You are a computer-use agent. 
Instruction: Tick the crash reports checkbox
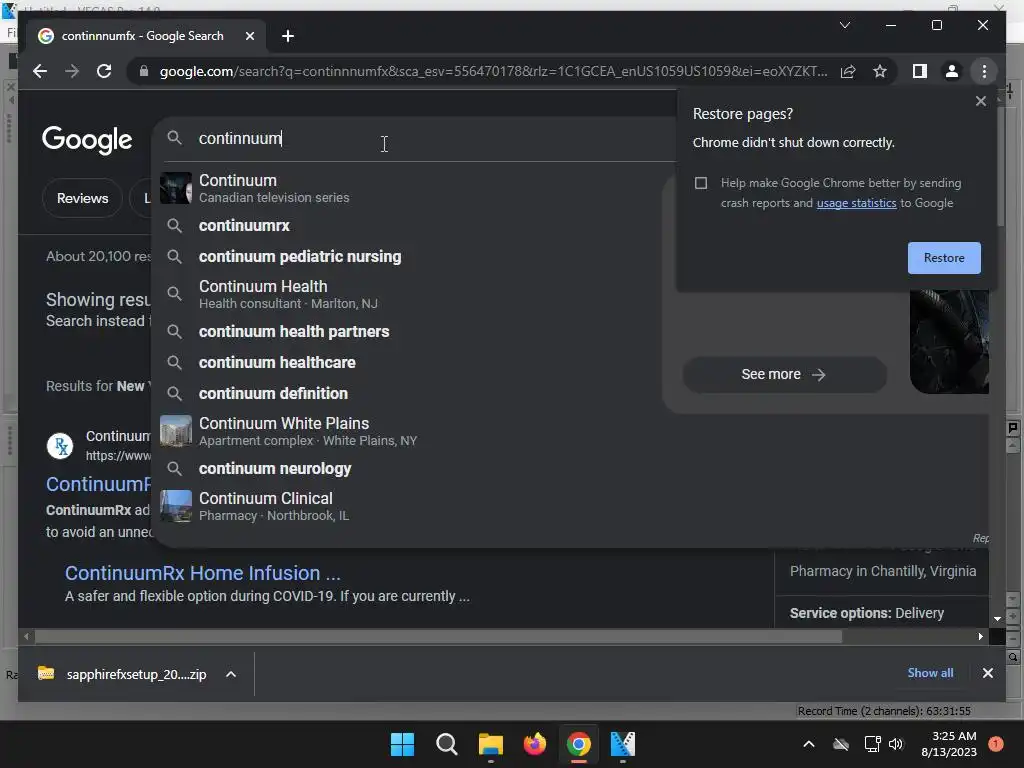click(x=701, y=183)
